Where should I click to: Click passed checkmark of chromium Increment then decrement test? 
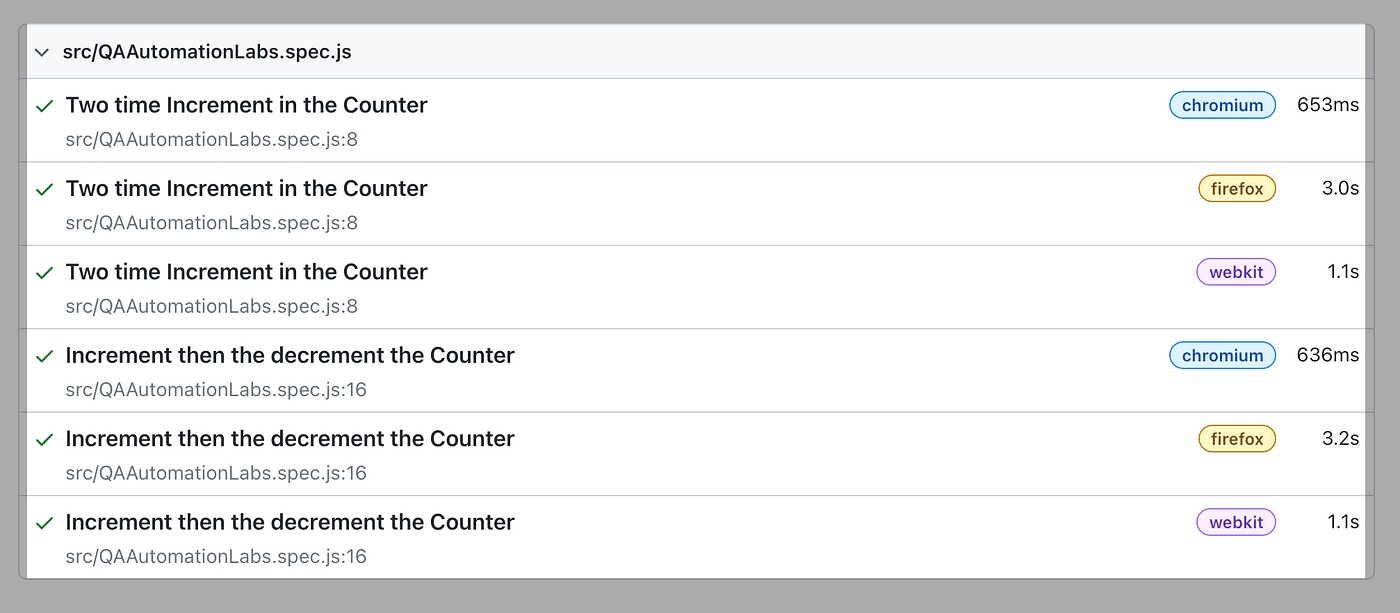tap(44, 356)
